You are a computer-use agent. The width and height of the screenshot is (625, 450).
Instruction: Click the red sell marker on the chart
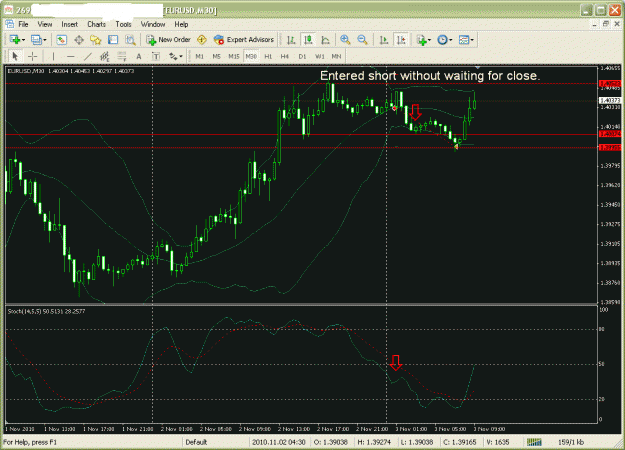click(x=395, y=108)
